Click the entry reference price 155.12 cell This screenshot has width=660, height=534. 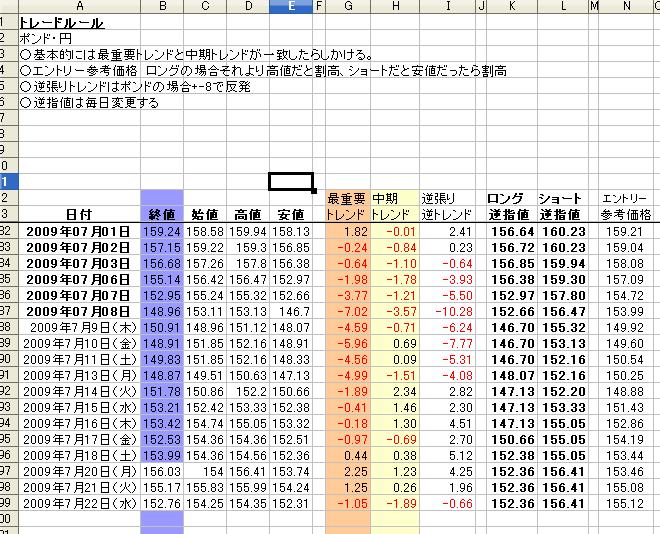click(626, 503)
